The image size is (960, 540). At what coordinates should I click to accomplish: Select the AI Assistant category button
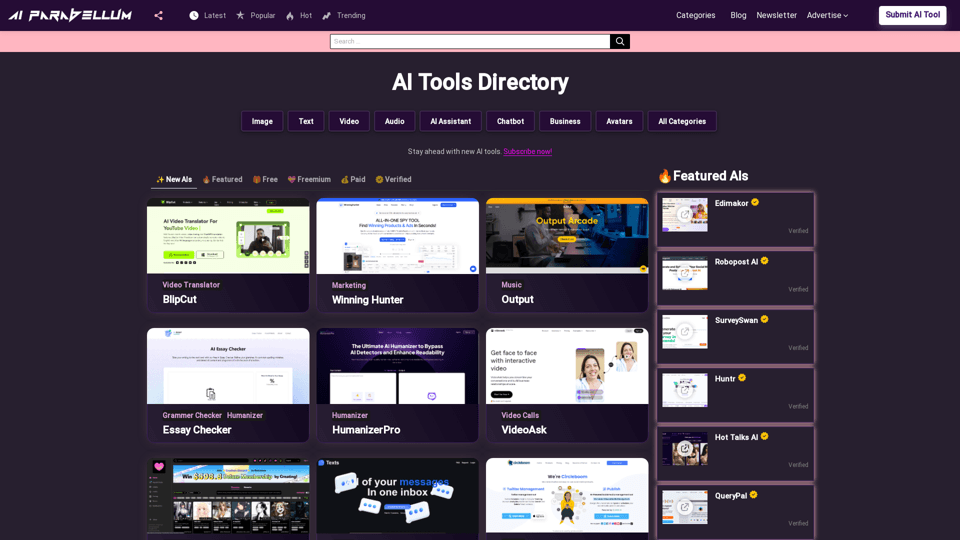point(451,121)
